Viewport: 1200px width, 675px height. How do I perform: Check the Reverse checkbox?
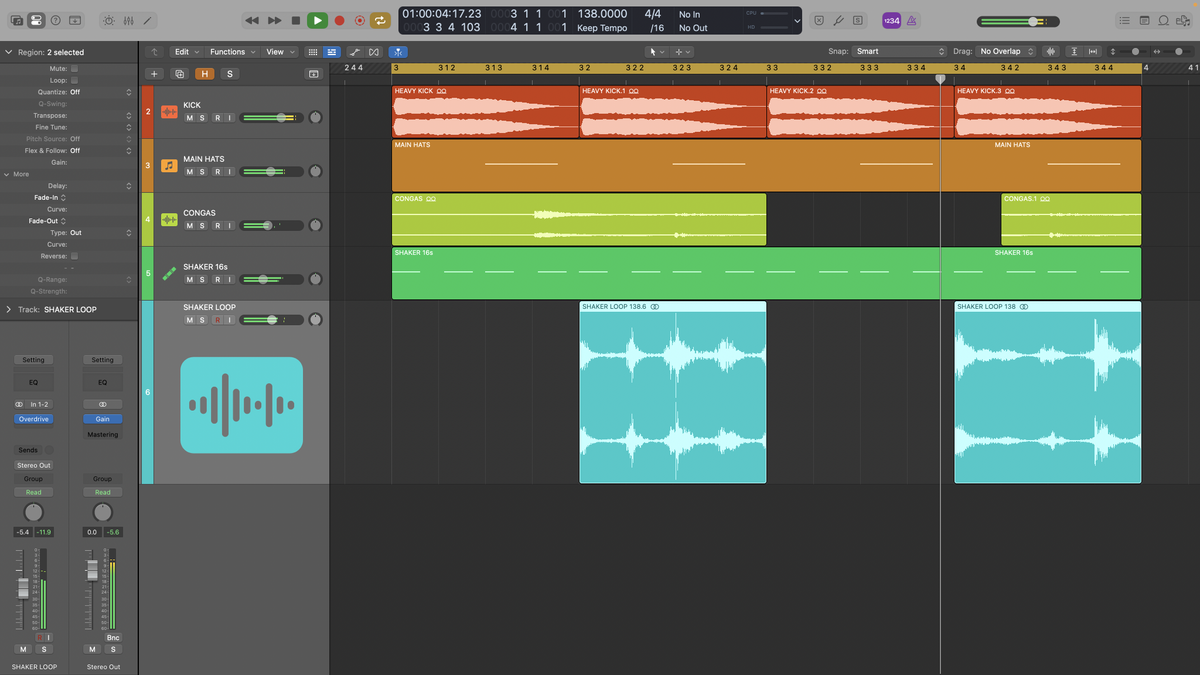(x=75, y=256)
